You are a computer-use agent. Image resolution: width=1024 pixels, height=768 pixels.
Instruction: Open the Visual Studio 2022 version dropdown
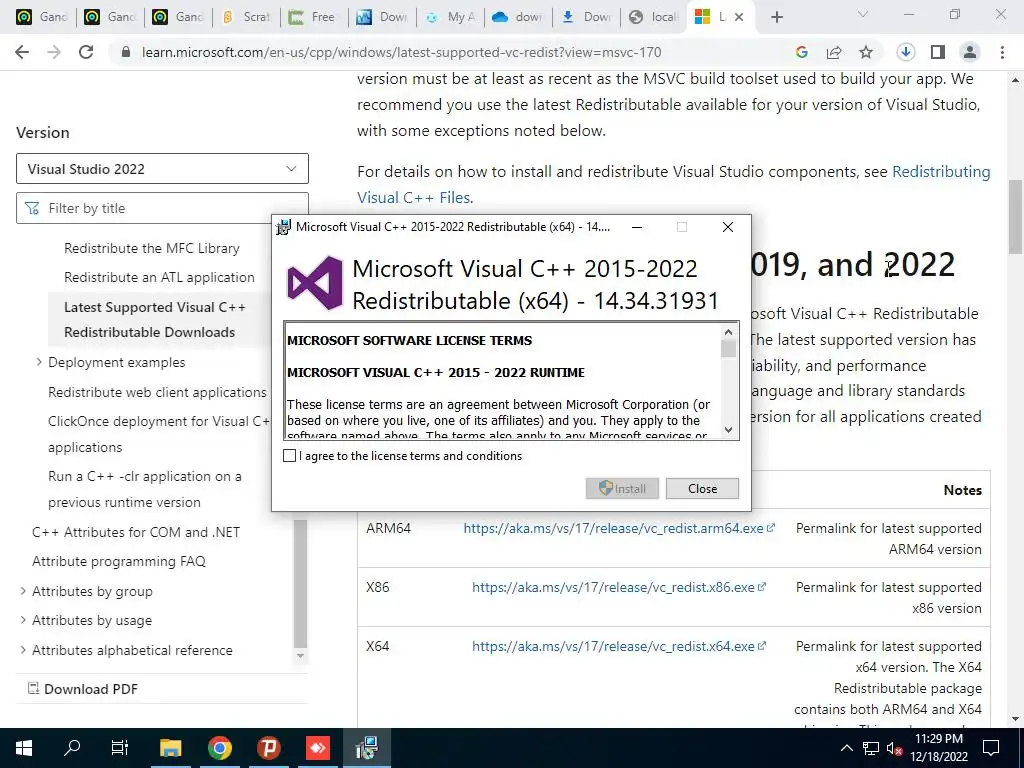pyautogui.click(x=162, y=168)
